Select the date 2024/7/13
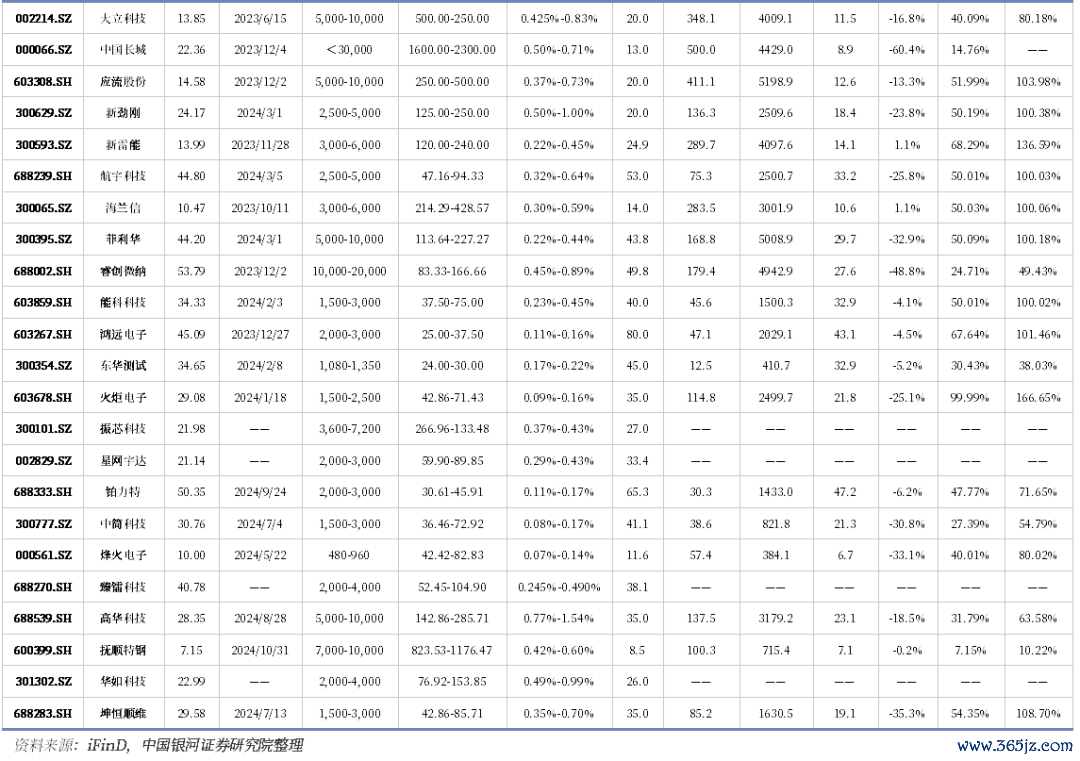 (x=260, y=713)
